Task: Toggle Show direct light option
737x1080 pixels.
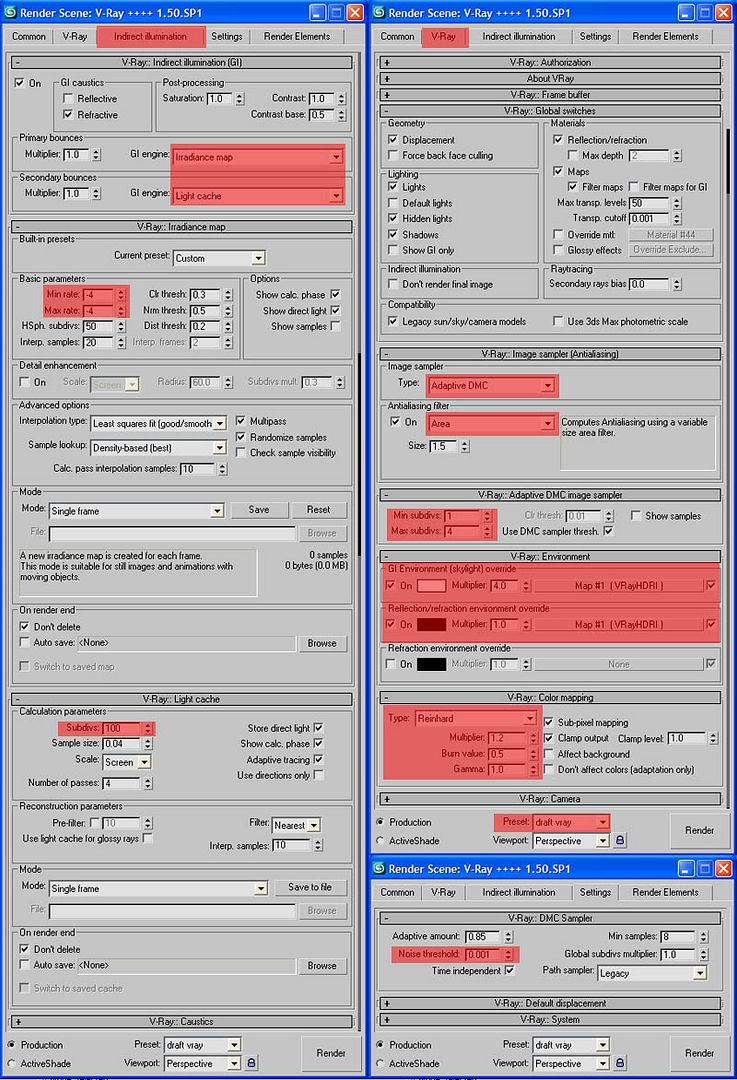Action: point(335,311)
